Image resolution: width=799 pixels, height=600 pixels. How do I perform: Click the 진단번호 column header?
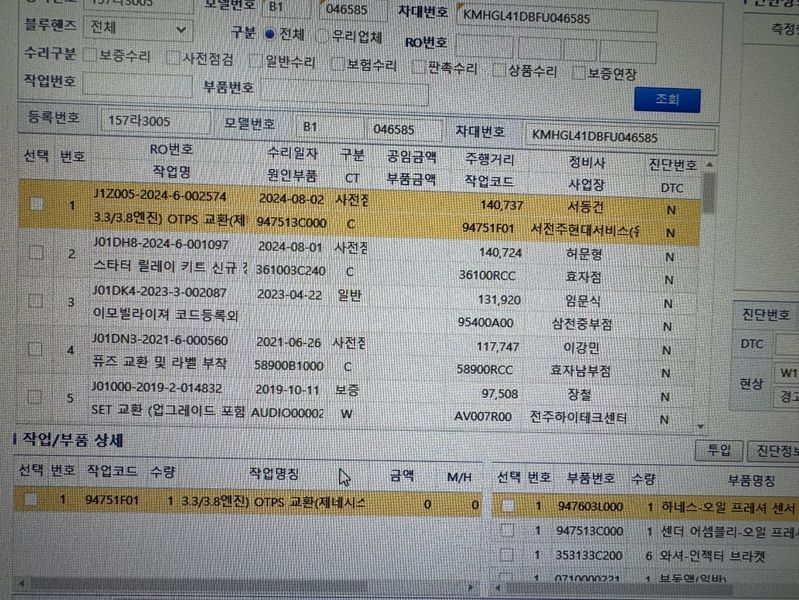coord(672,165)
